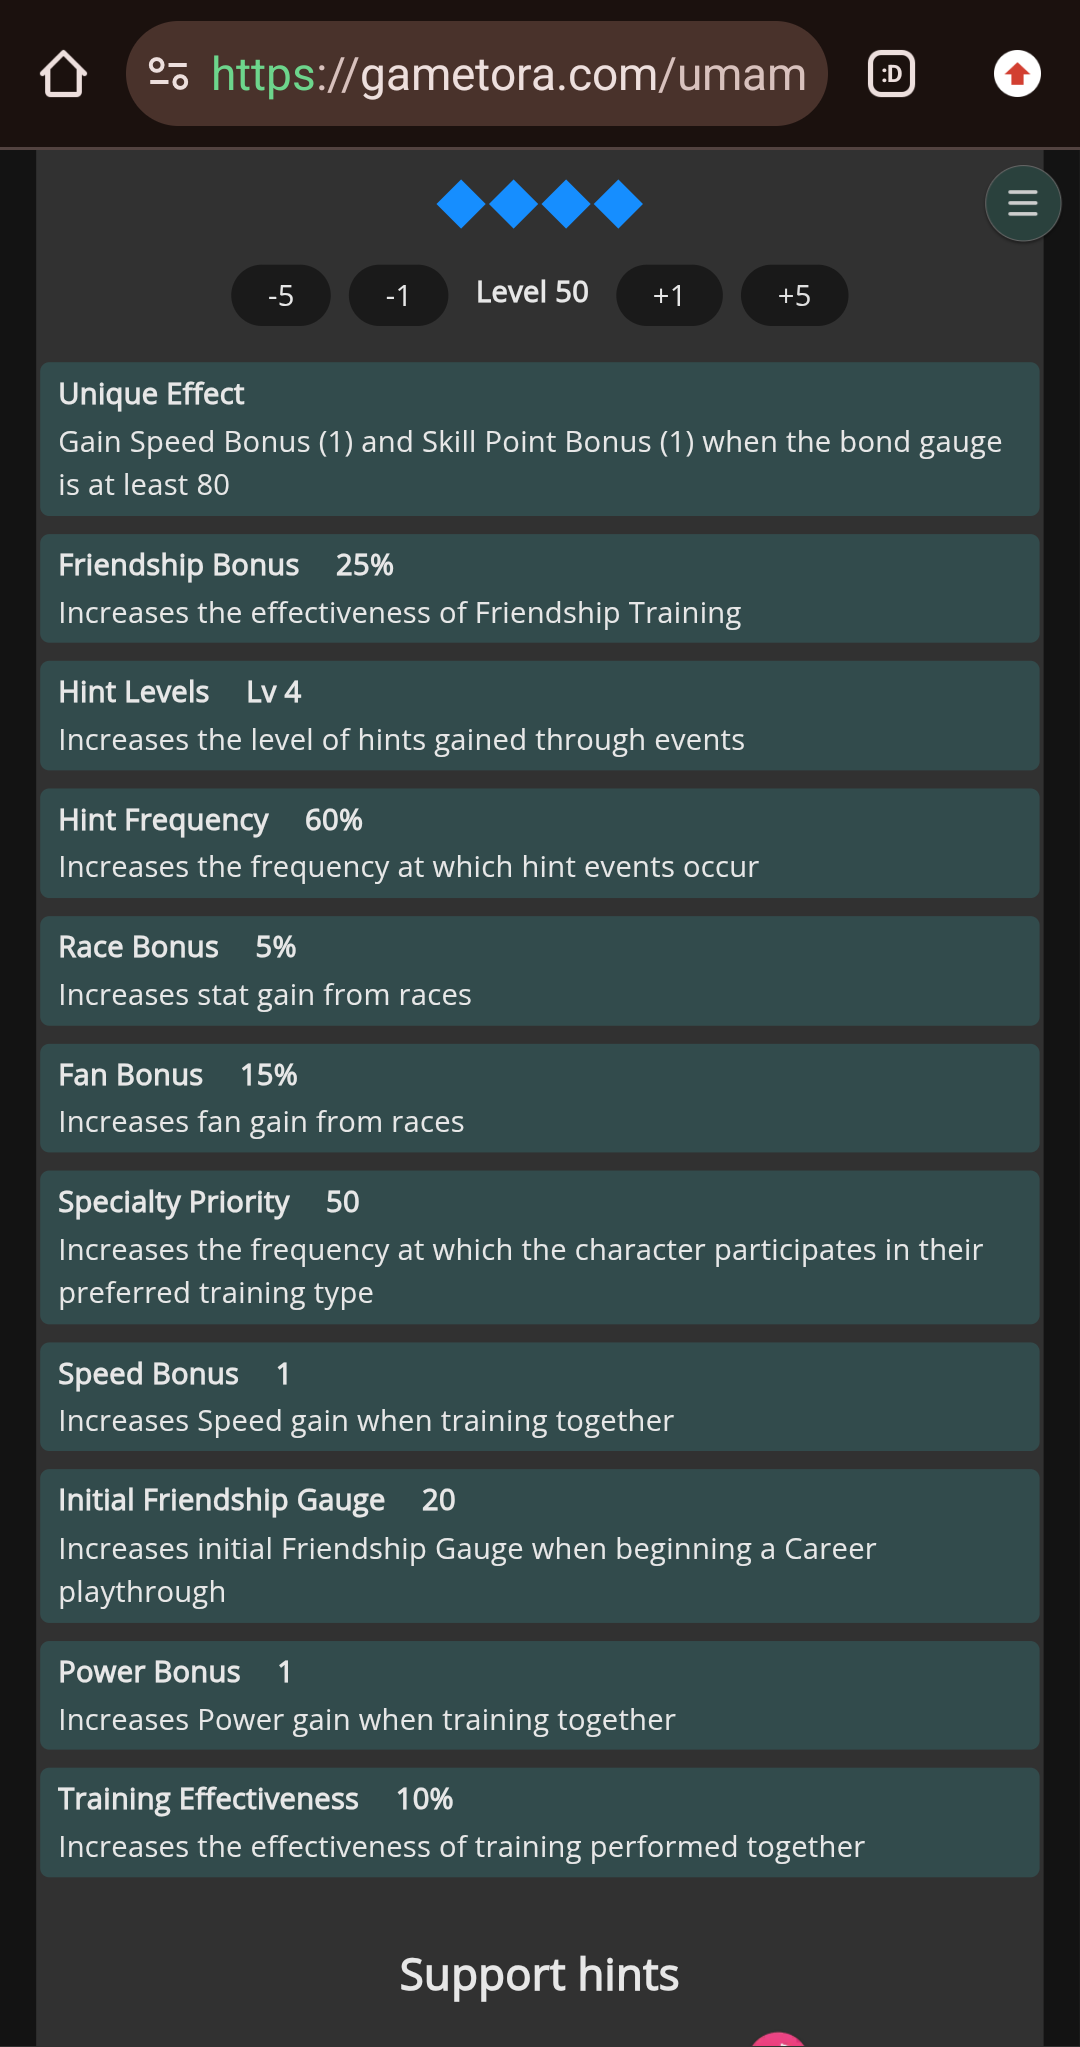Select the third blue diamond limit break
Image resolution: width=1080 pixels, height=2047 pixels.
pyautogui.click(x=566, y=204)
